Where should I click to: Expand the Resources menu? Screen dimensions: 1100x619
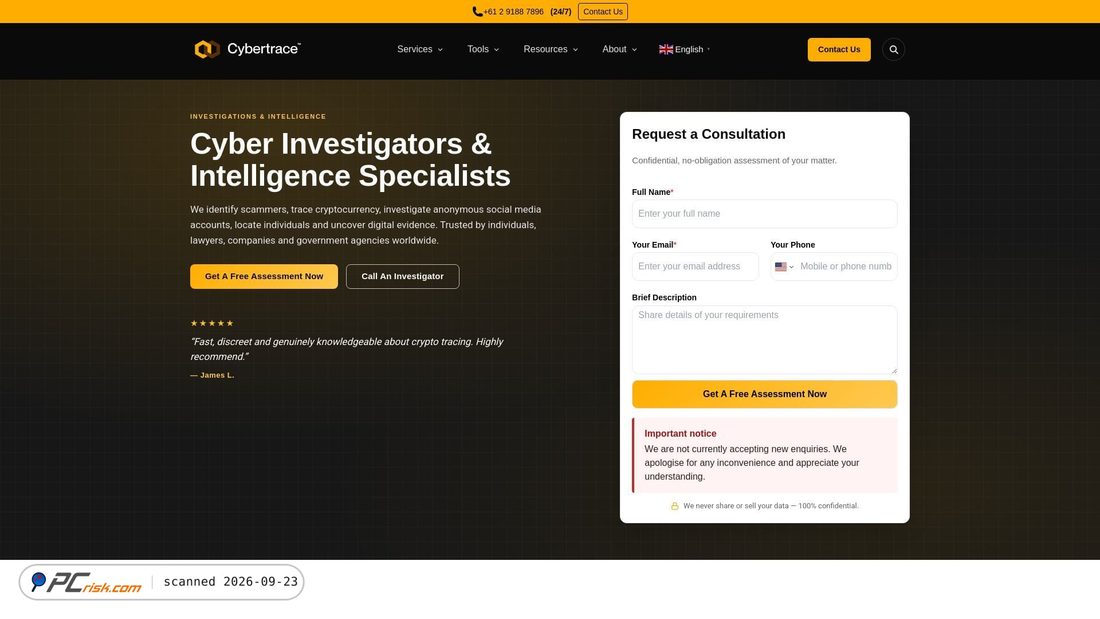(x=551, y=49)
